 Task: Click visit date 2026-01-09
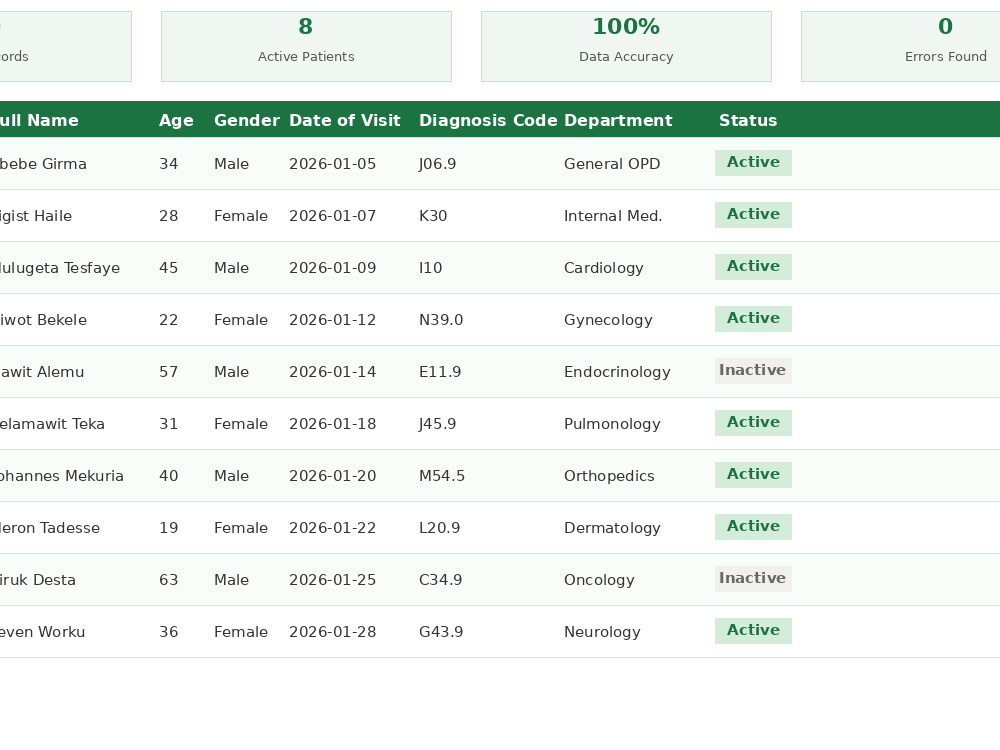click(x=332, y=268)
